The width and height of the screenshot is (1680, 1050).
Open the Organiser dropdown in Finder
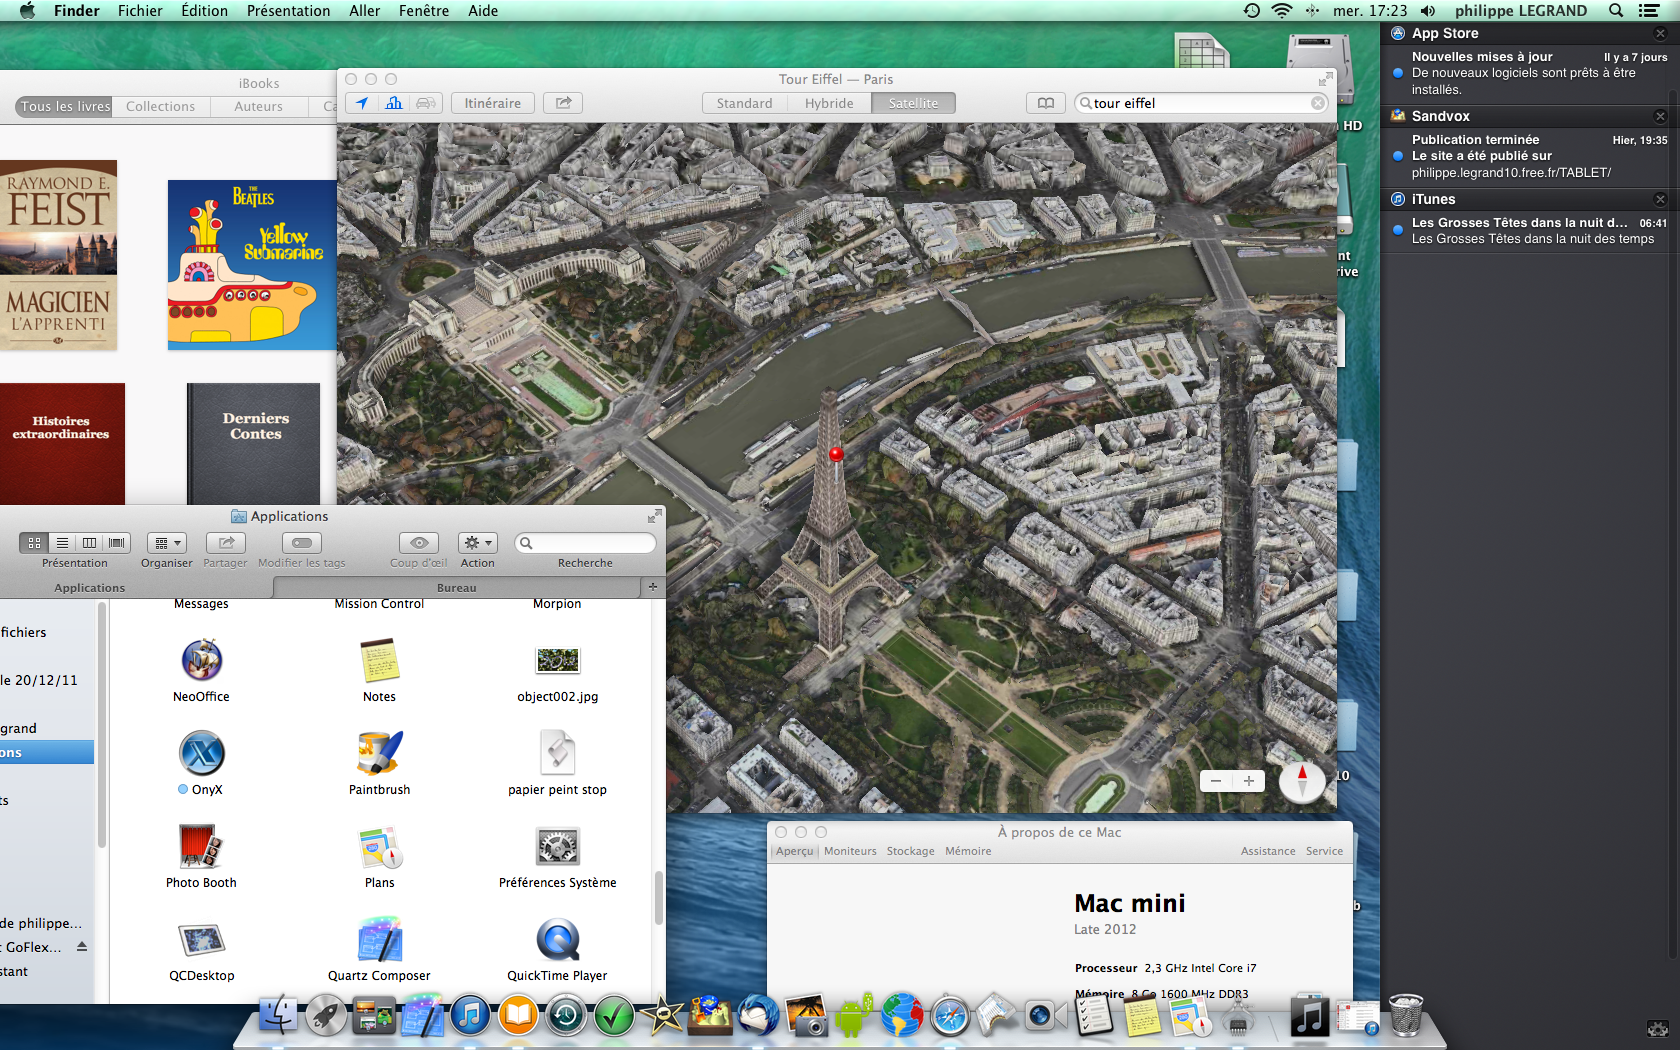166,543
